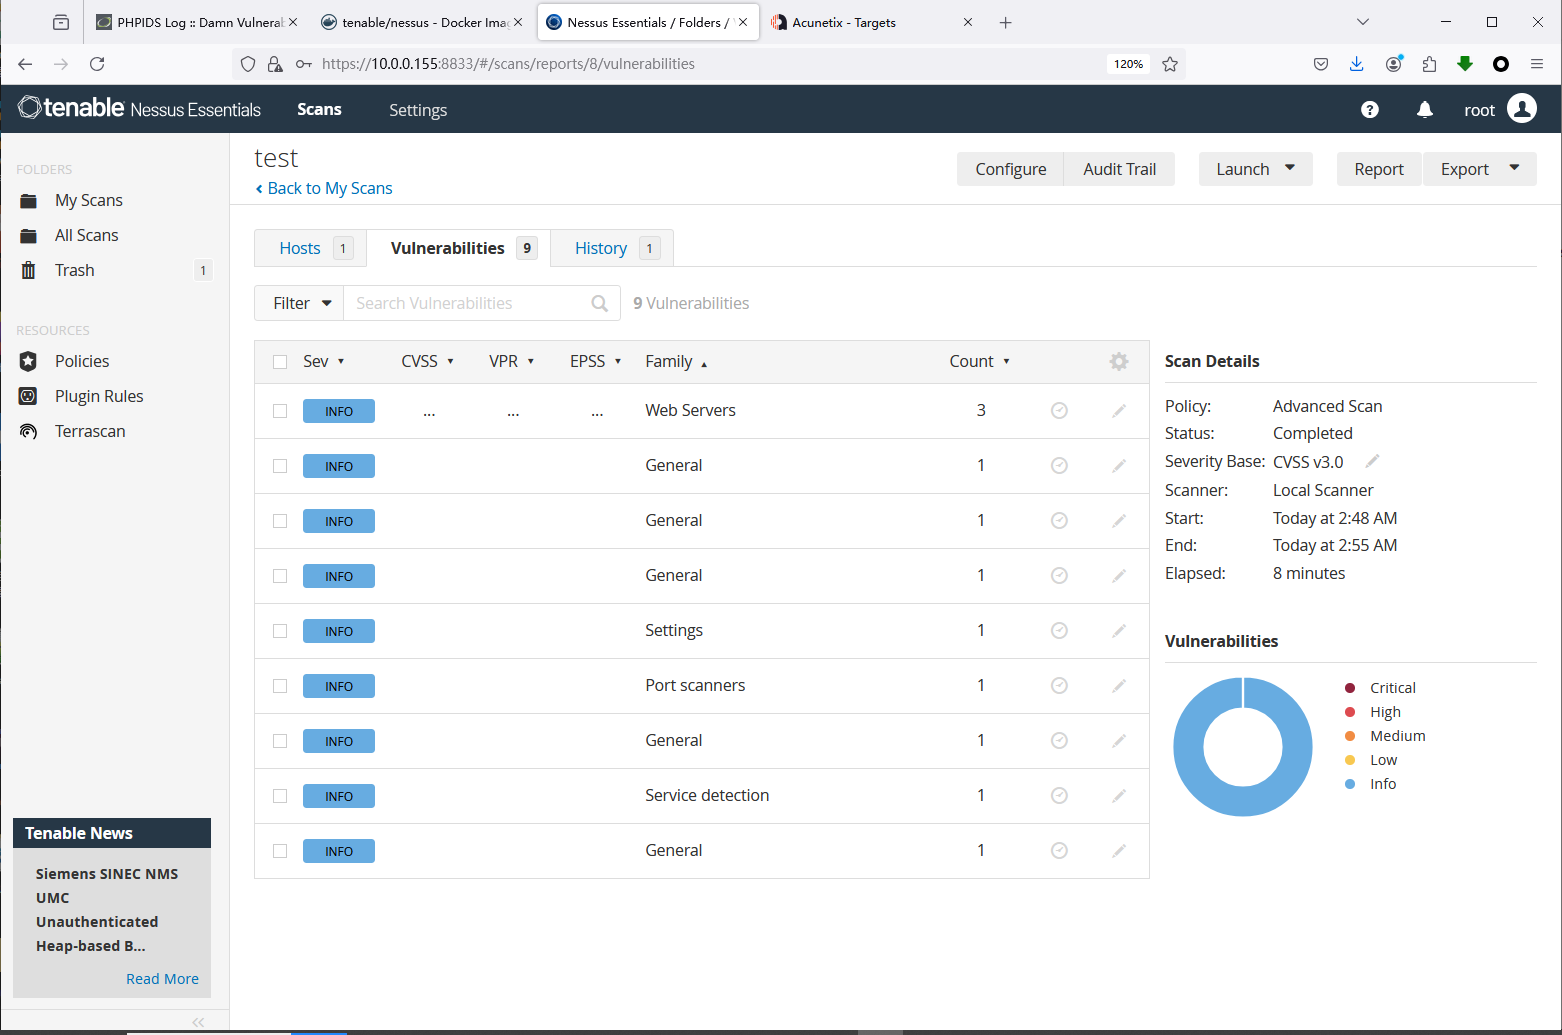Open Firefox downloads arrow icon

(1356, 64)
